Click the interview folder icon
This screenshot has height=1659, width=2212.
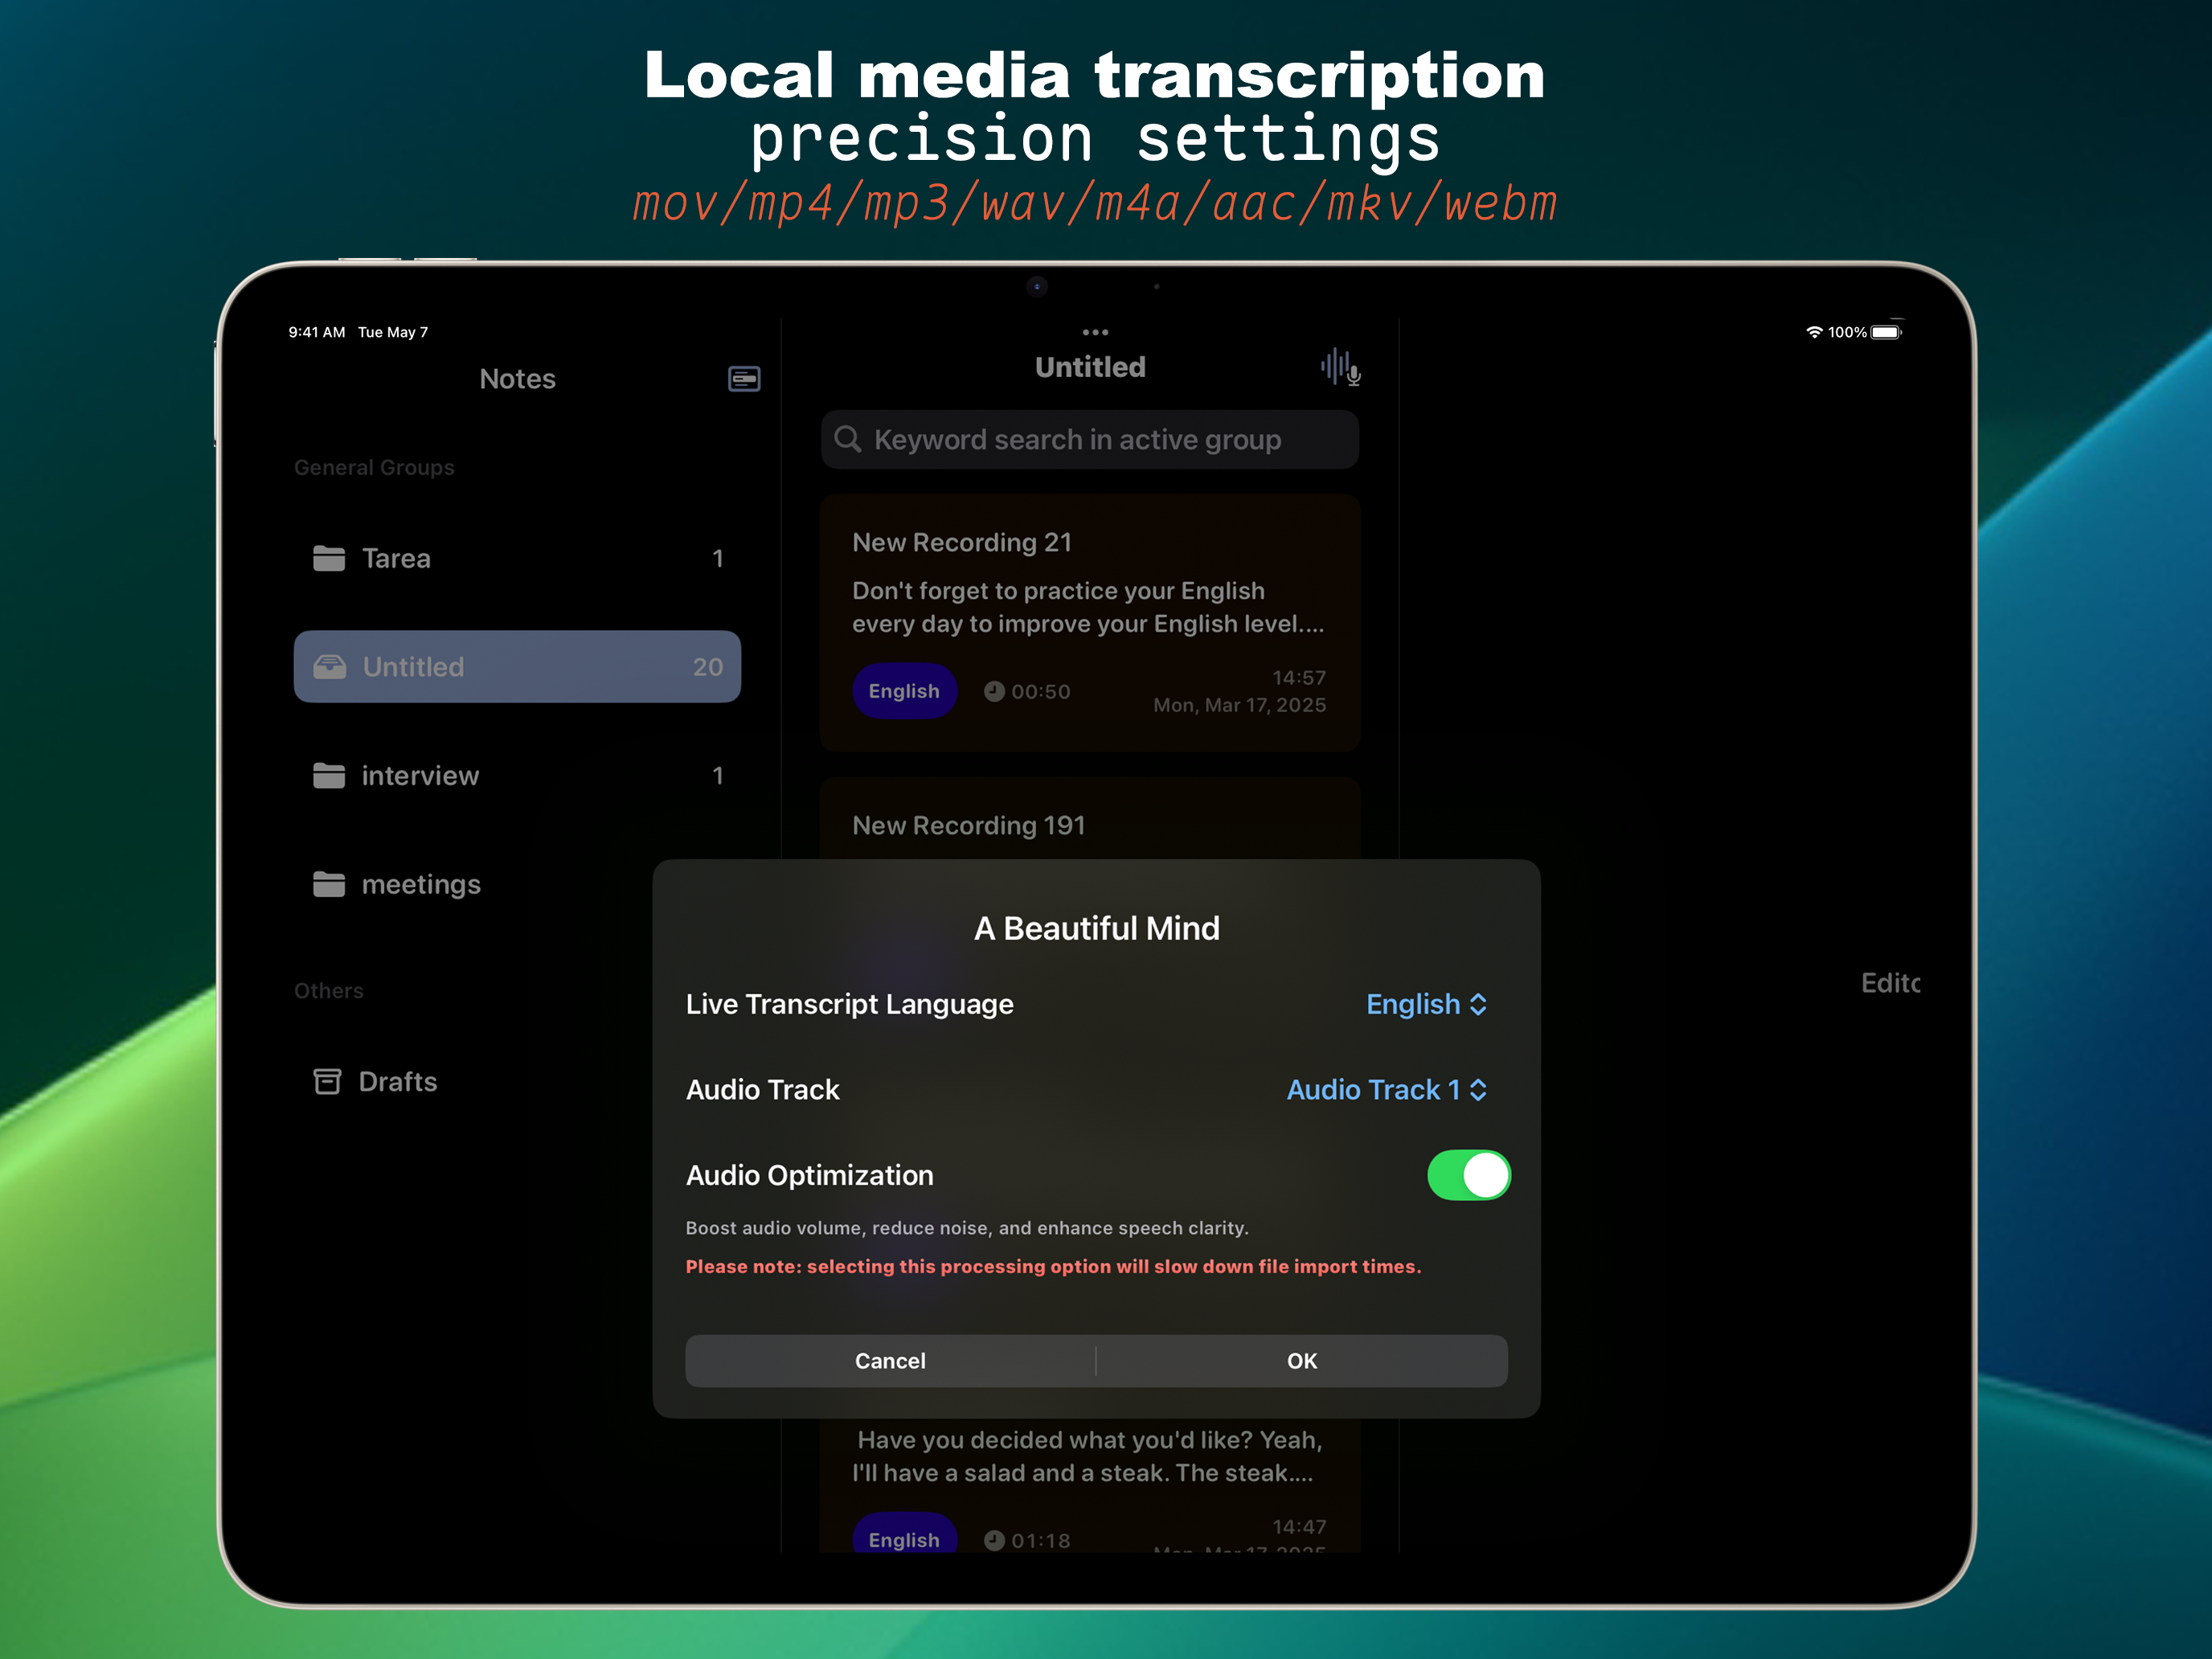329,775
